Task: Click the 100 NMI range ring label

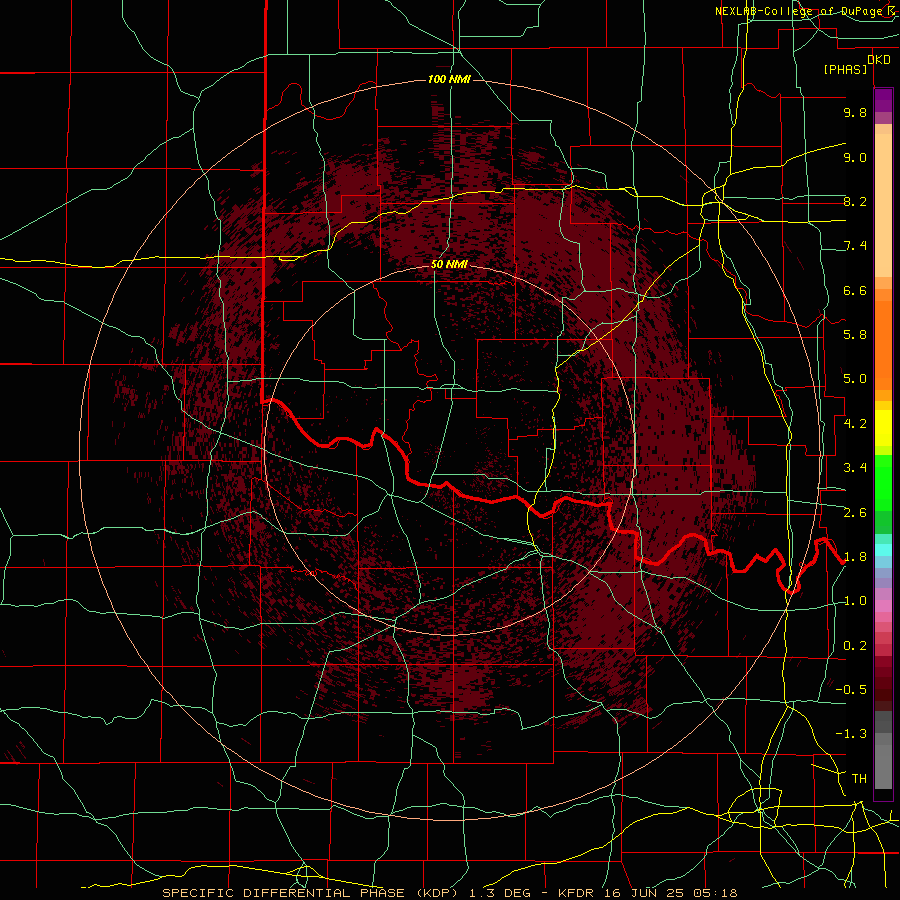Action: (449, 79)
